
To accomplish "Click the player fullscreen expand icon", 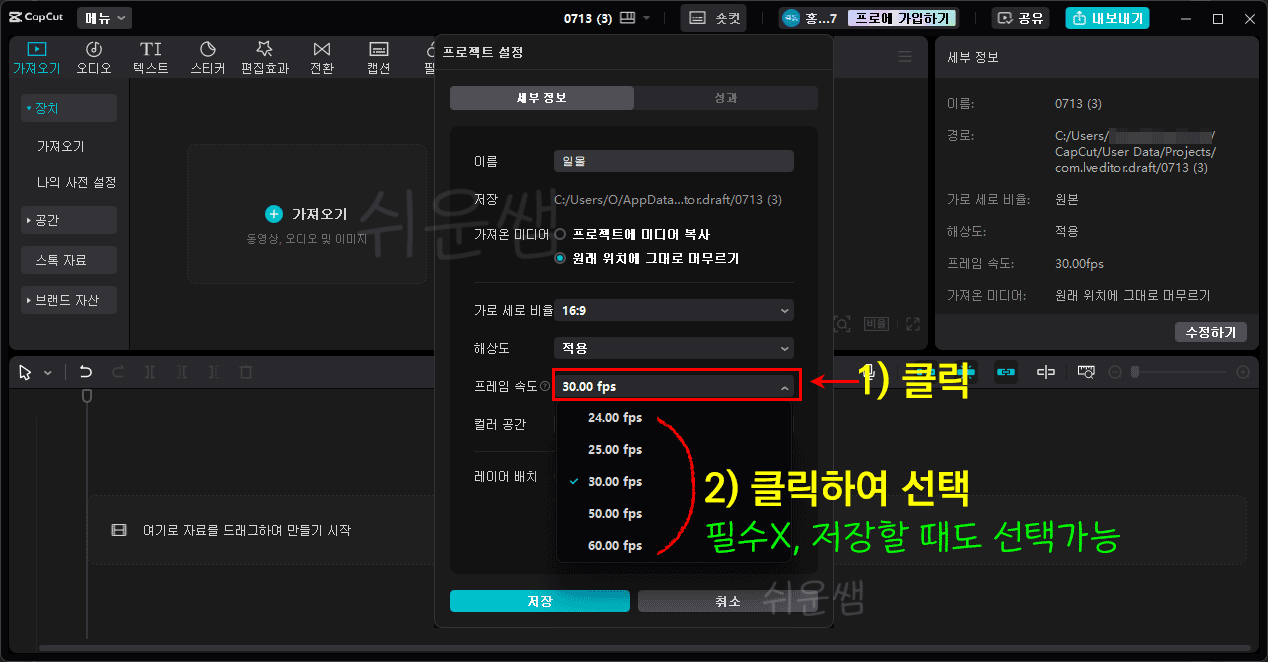I will (x=912, y=324).
